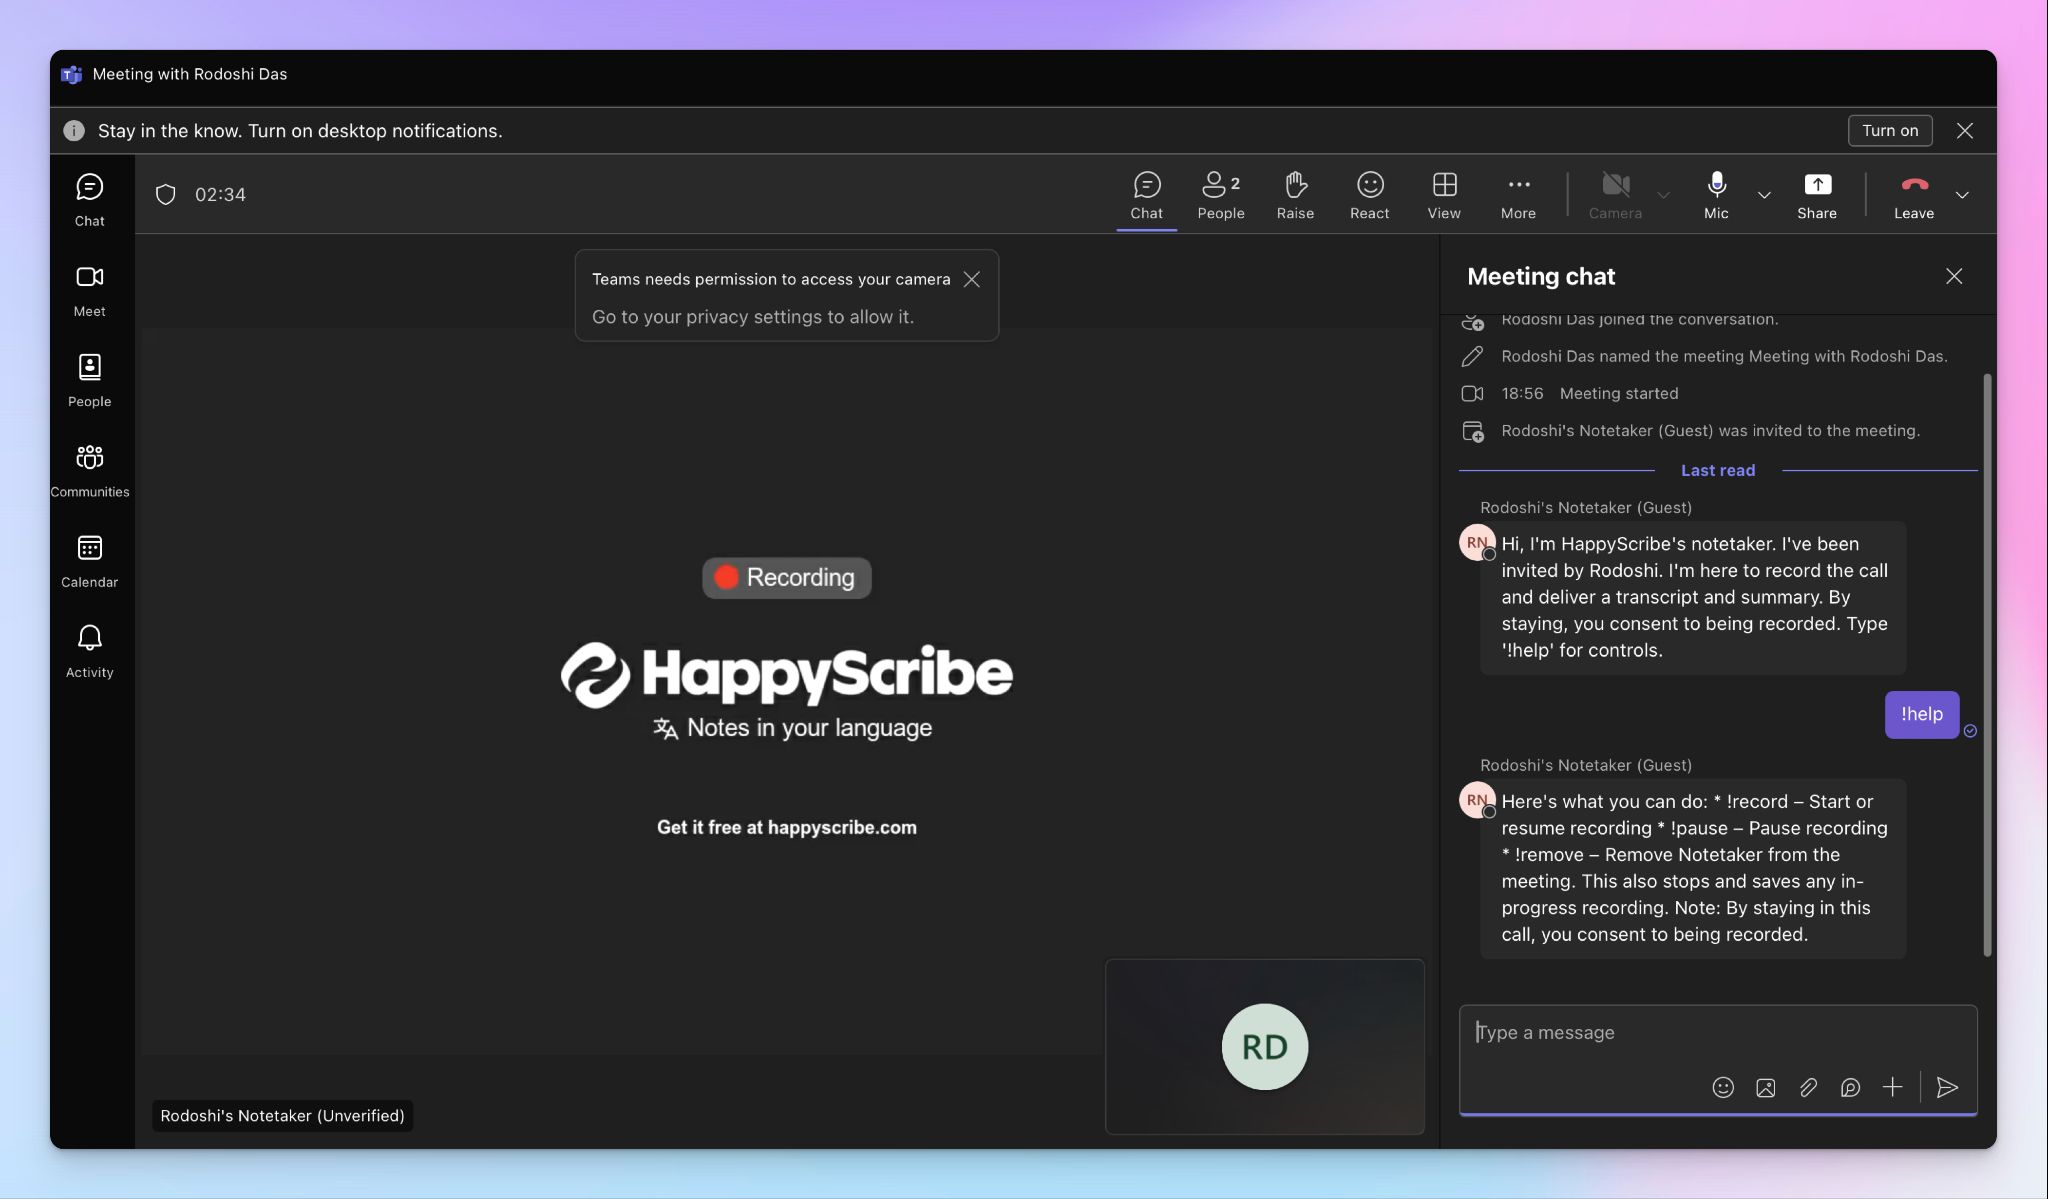Click the sent !help message bubble
The image size is (2048, 1199).
1921,714
